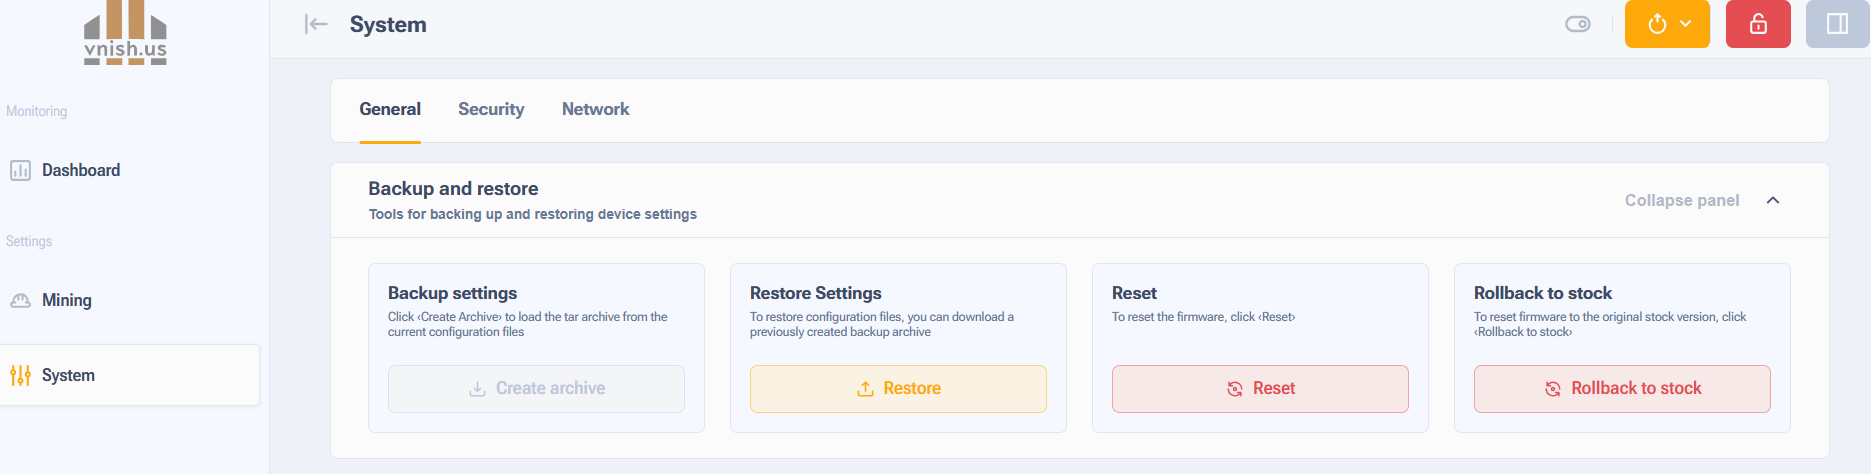1871x474 pixels.
Task: Click the System page title
Action: [388, 24]
